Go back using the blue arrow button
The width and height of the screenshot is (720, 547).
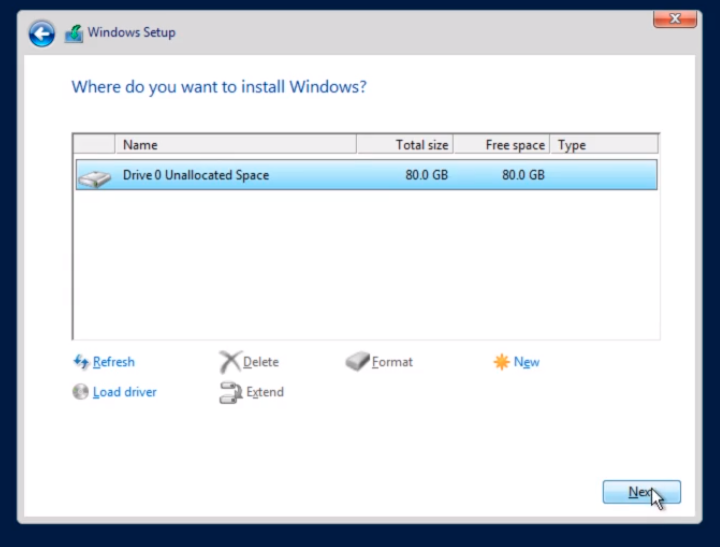tap(41, 33)
